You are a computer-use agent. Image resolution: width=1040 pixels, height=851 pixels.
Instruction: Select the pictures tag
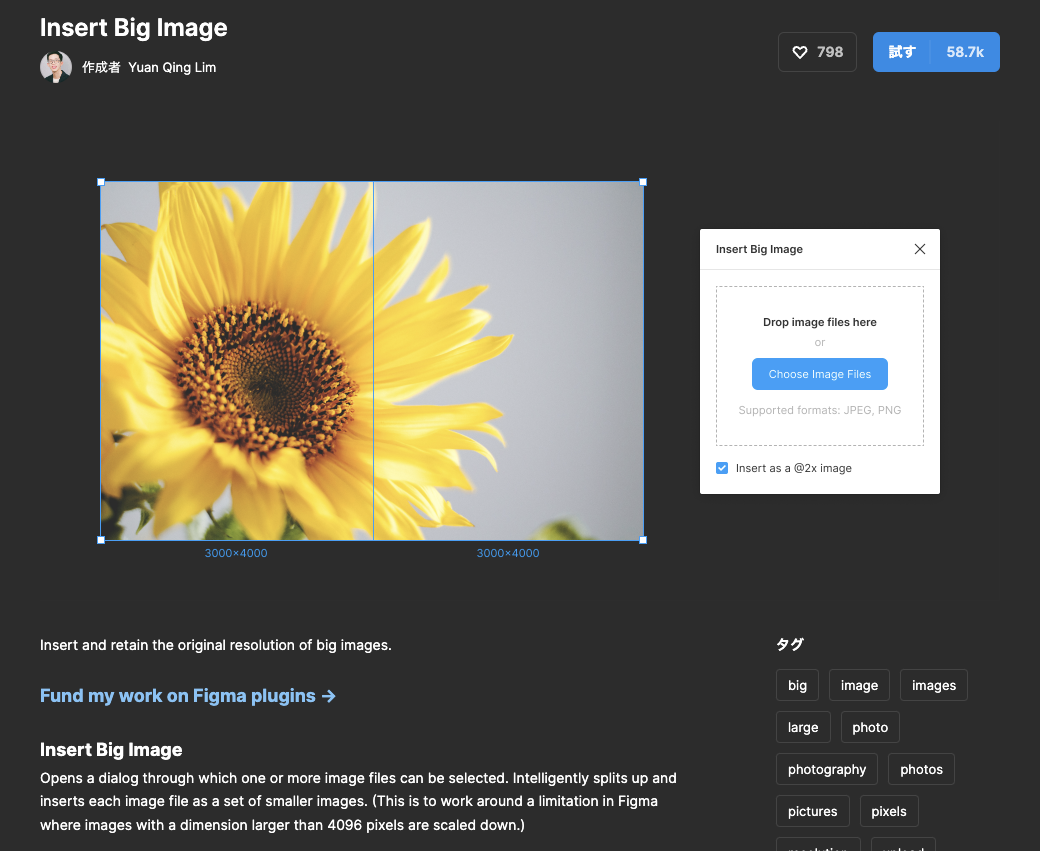(812, 811)
